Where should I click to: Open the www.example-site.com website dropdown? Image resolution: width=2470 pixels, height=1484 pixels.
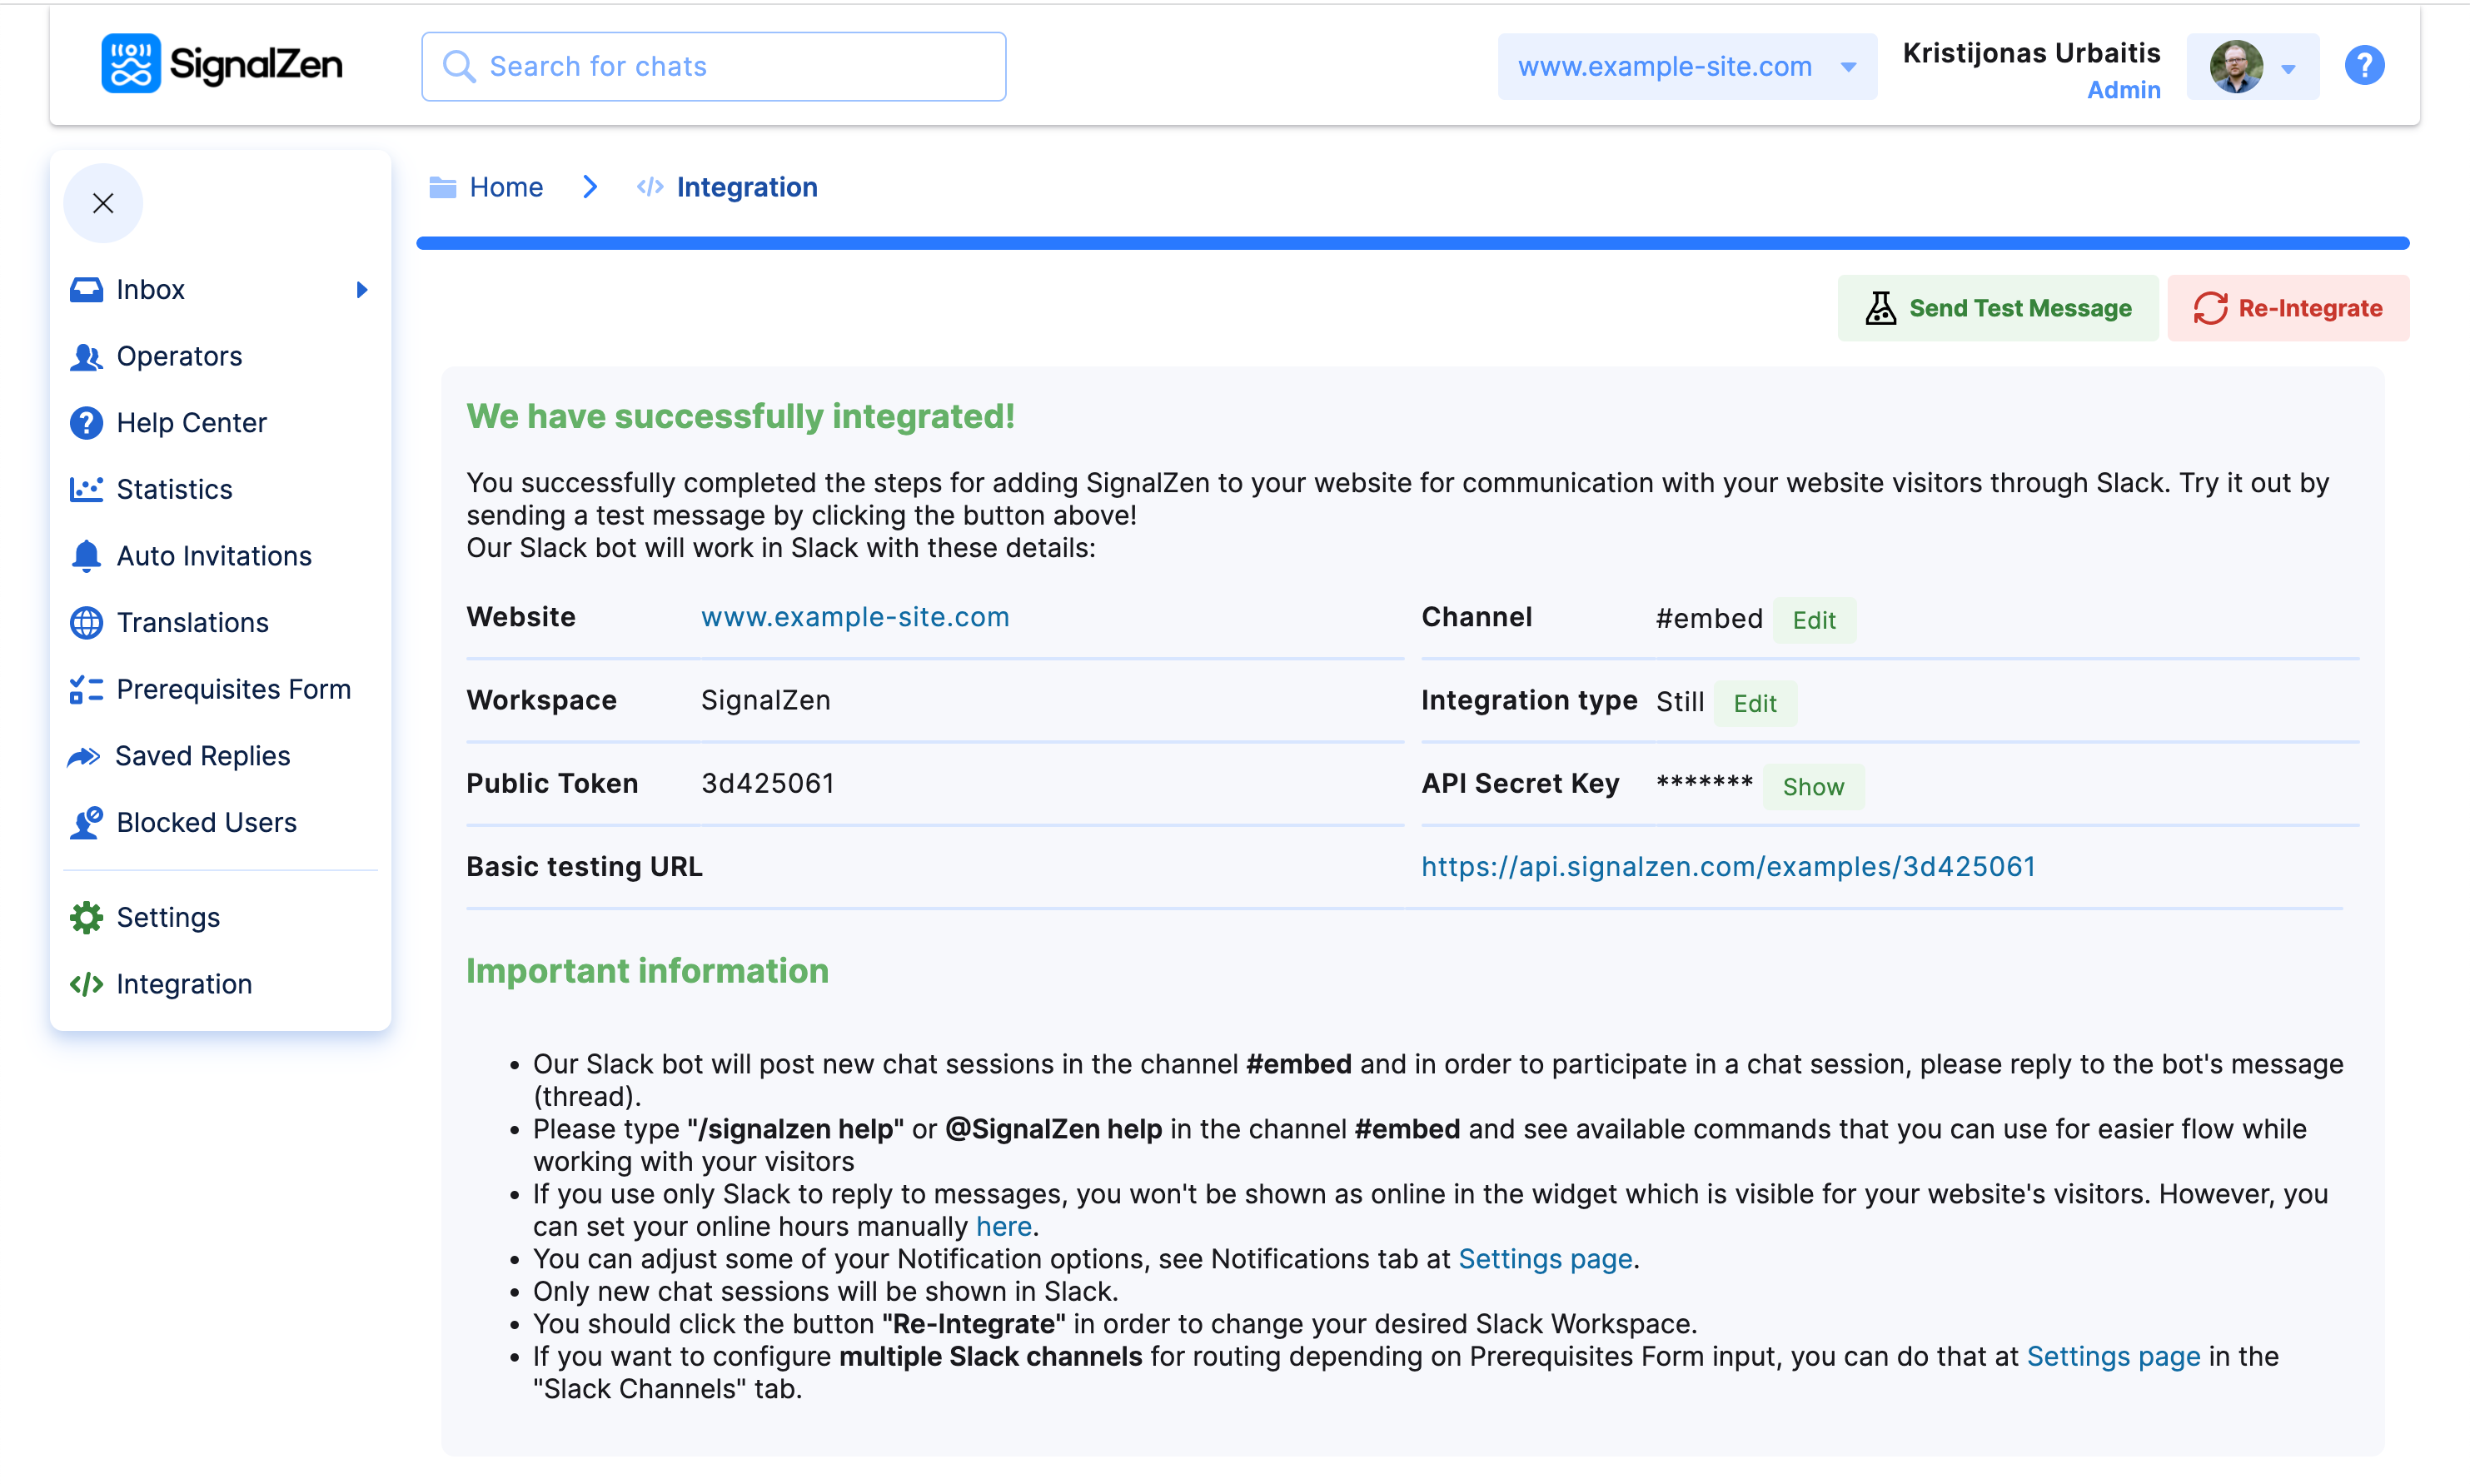(x=1686, y=66)
